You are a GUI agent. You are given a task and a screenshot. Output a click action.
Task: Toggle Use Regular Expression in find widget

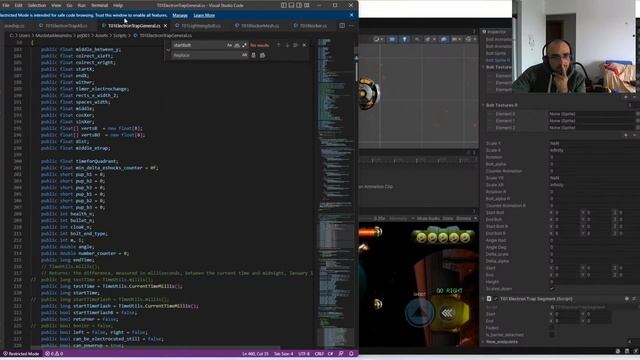click(x=244, y=45)
